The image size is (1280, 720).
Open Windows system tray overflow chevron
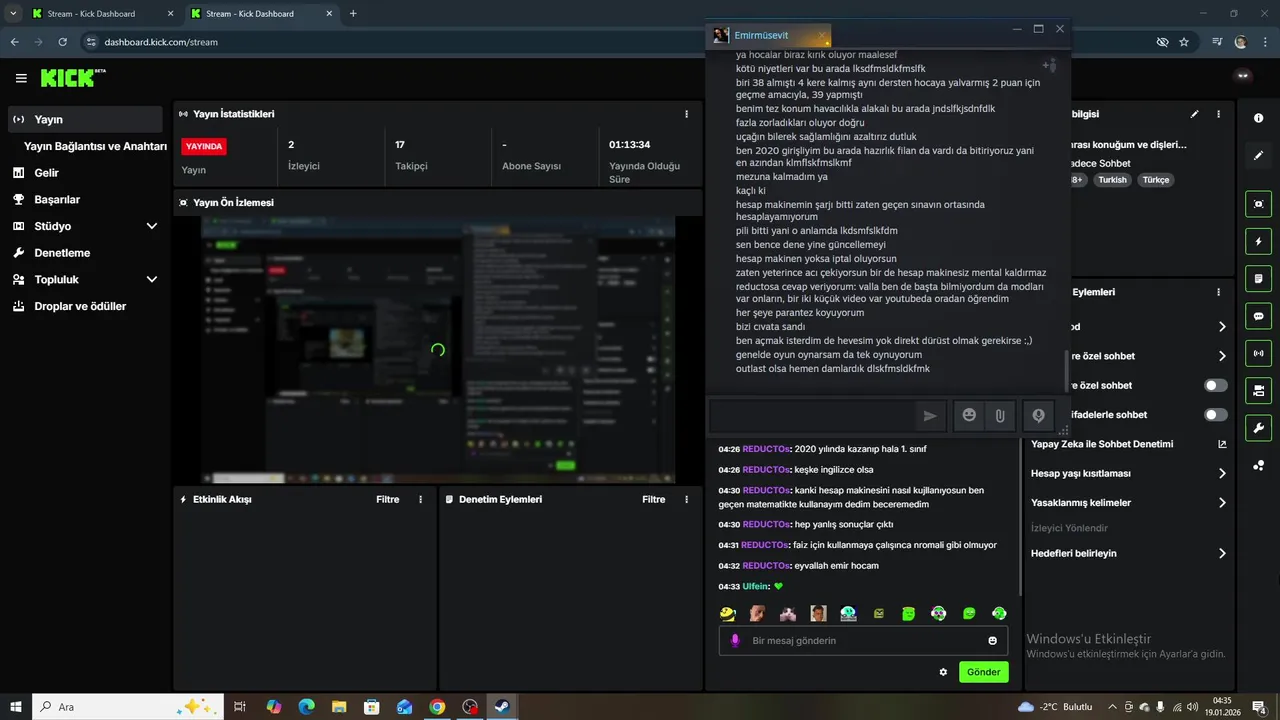pyautogui.click(x=1112, y=707)
